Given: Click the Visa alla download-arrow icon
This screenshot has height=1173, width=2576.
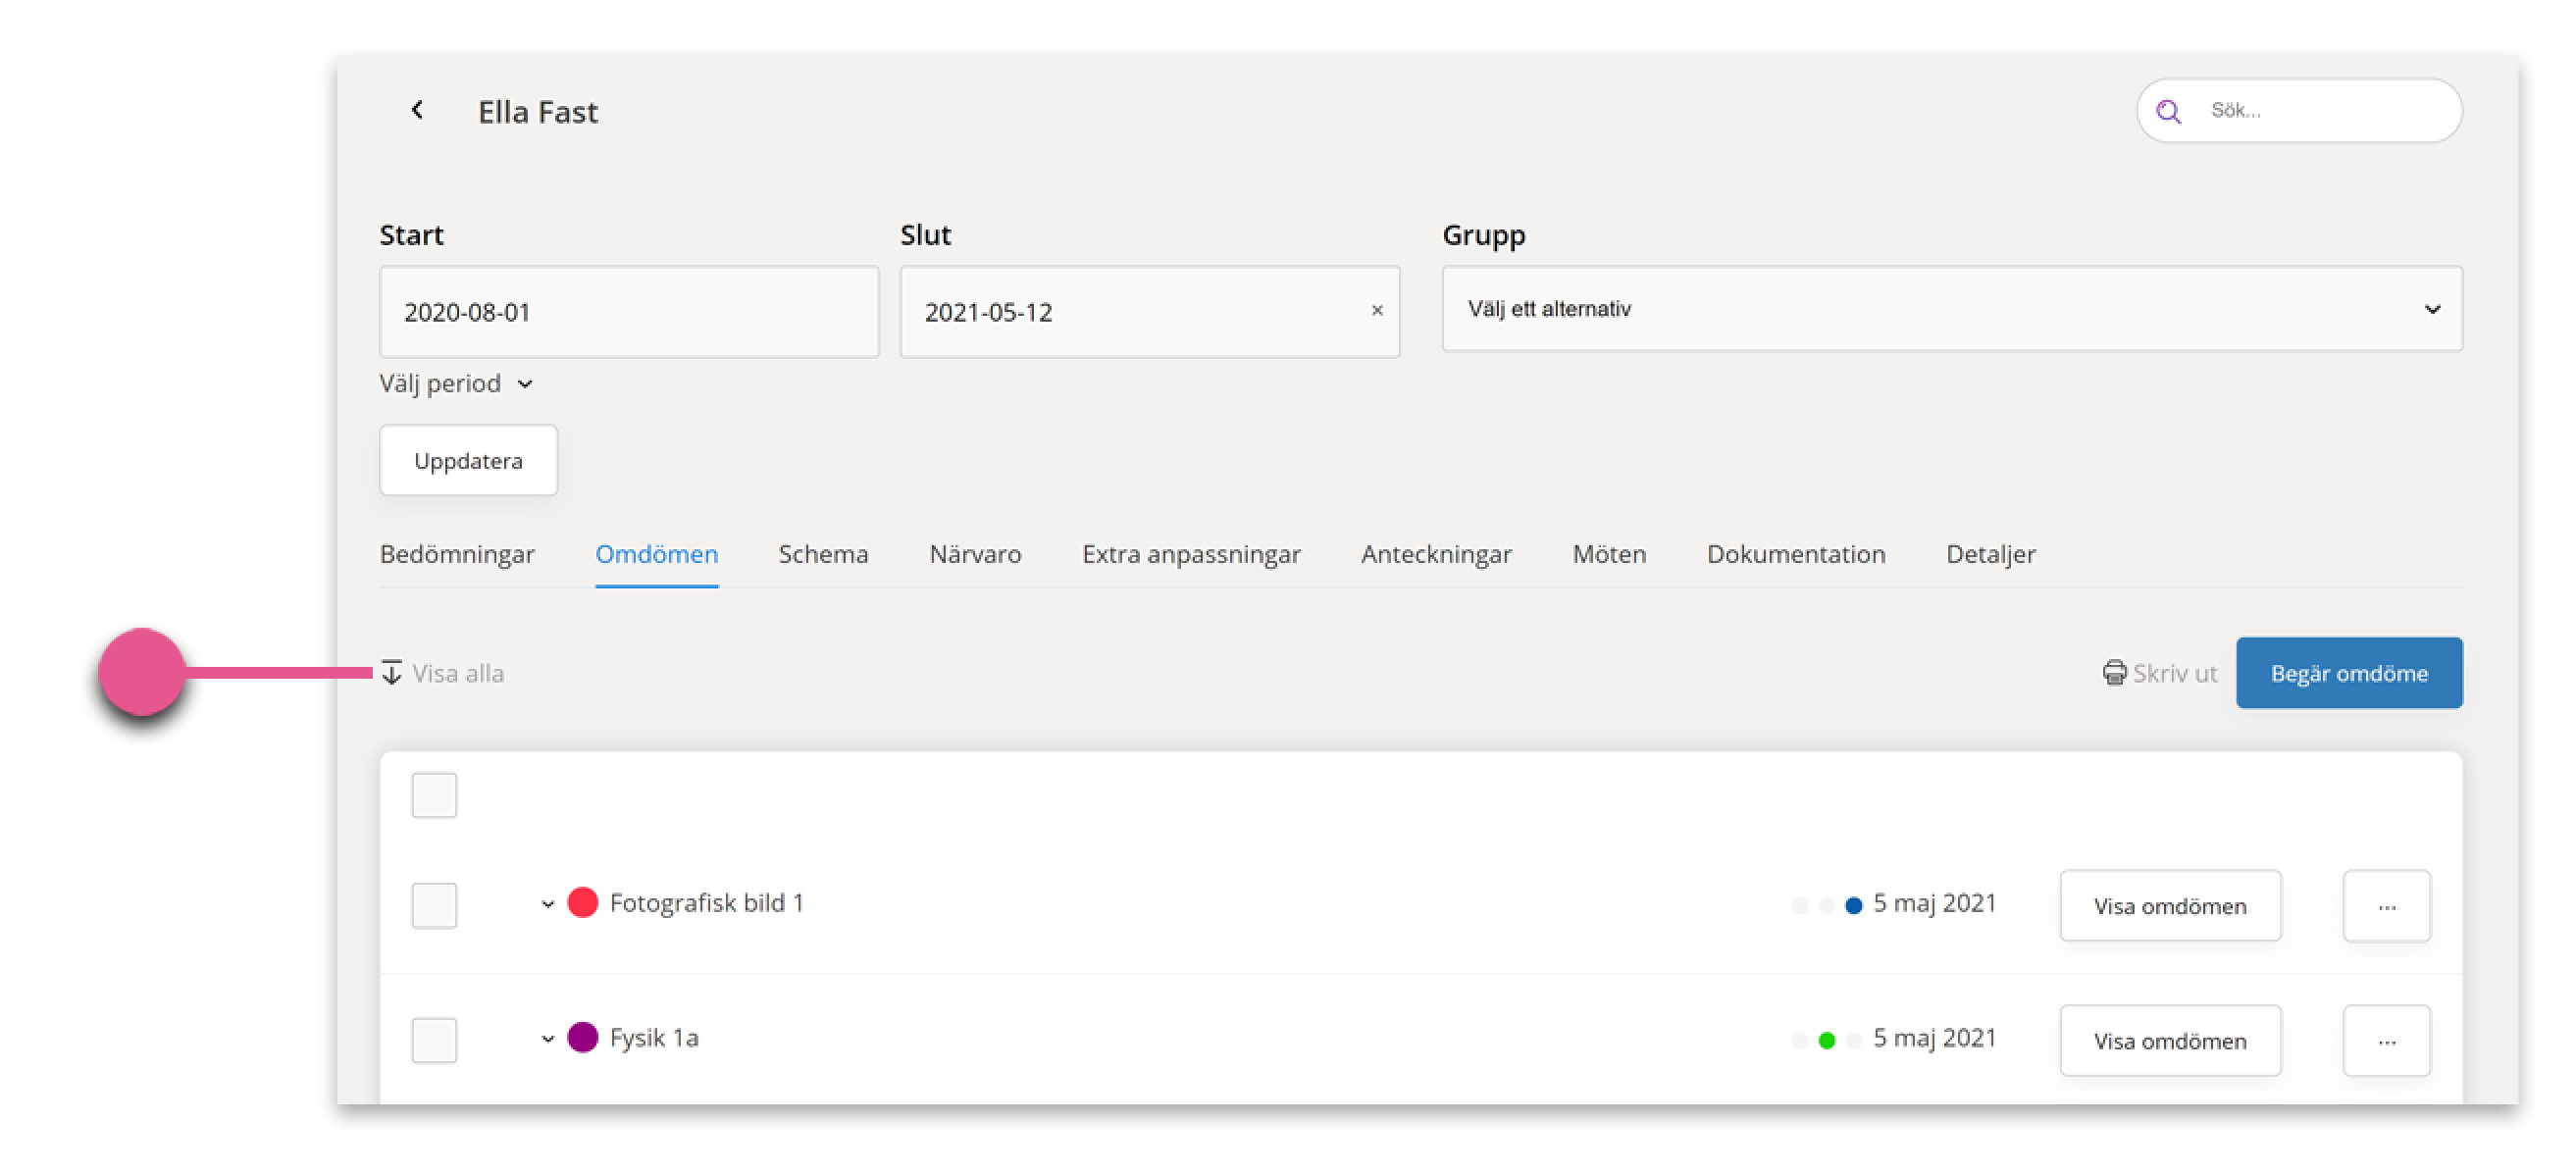Looking at the screenshot, I should (x=391, y=672).
